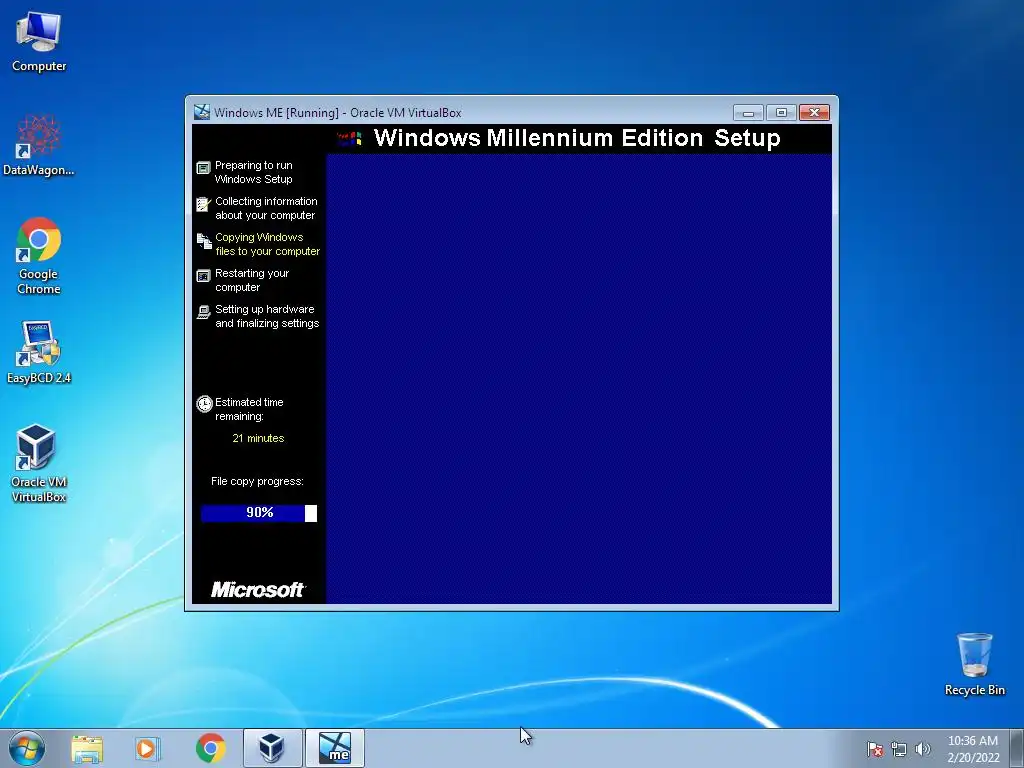The width and height of the screenshot is (1024, 768).
Task: Click the 'File copy progress:' label
Action: tap(257, 481)
